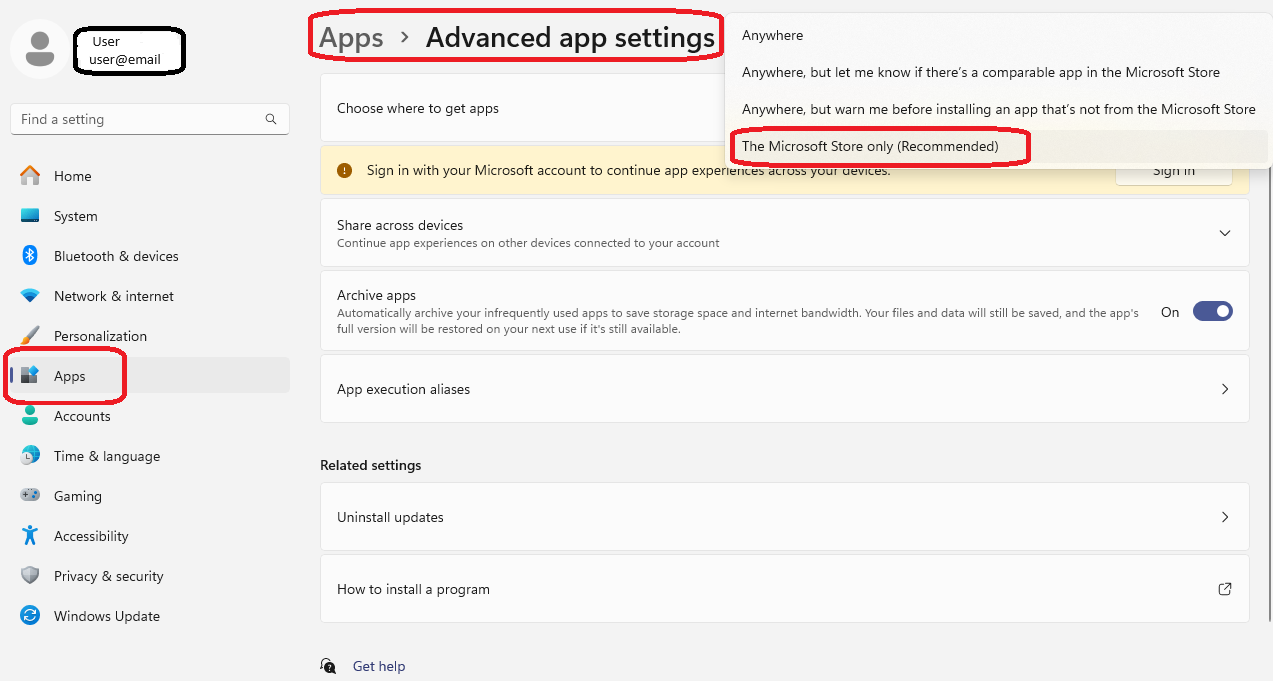Image resolution: width=1279 pixels, height=686 pixels.
Task: Open Uninstall updates via its chevron
Action: 1225,517
